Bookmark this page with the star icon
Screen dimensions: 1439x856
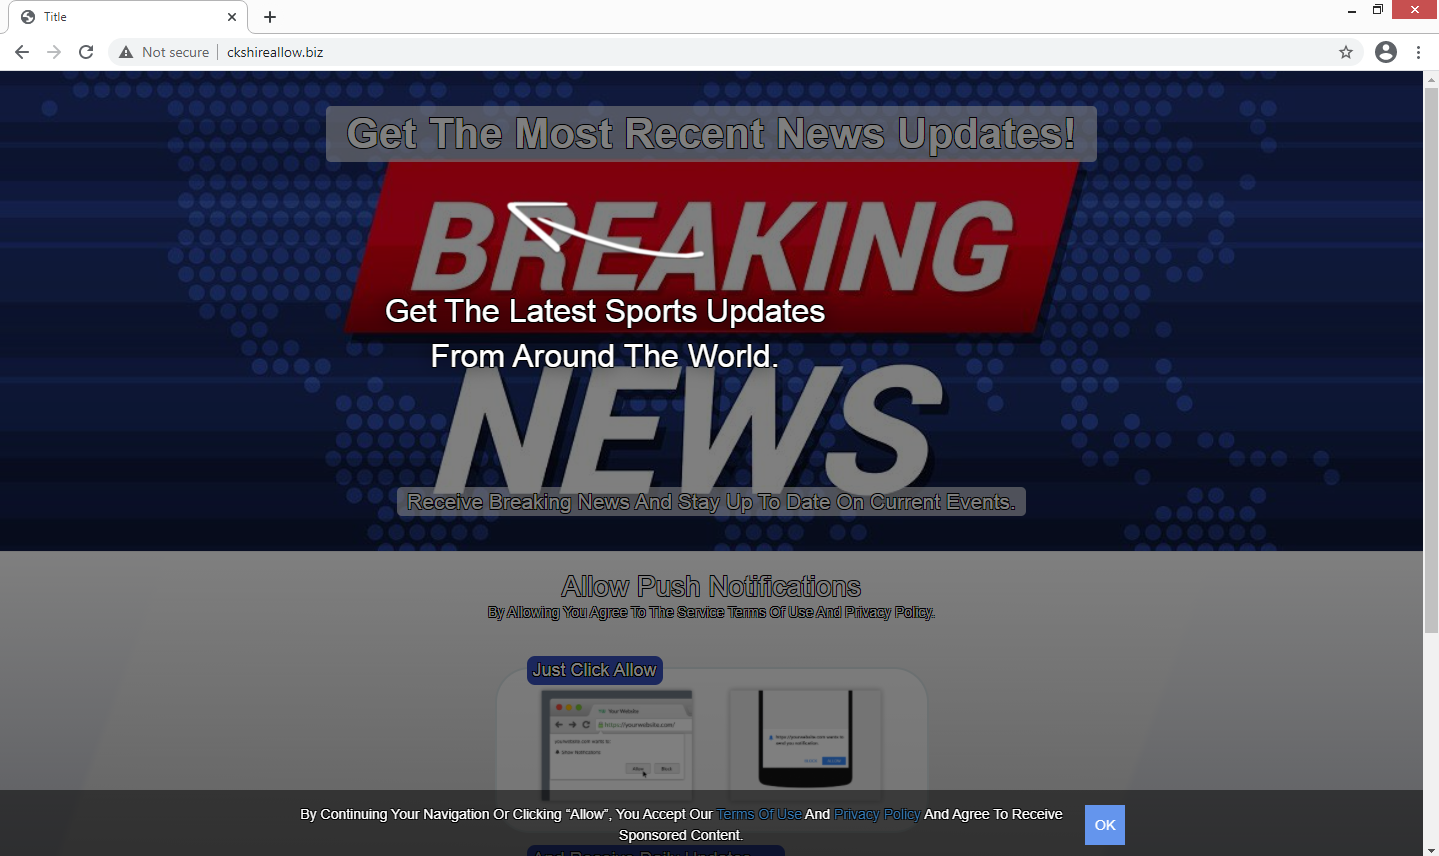pyautogui.click(x=1346, y=52)
